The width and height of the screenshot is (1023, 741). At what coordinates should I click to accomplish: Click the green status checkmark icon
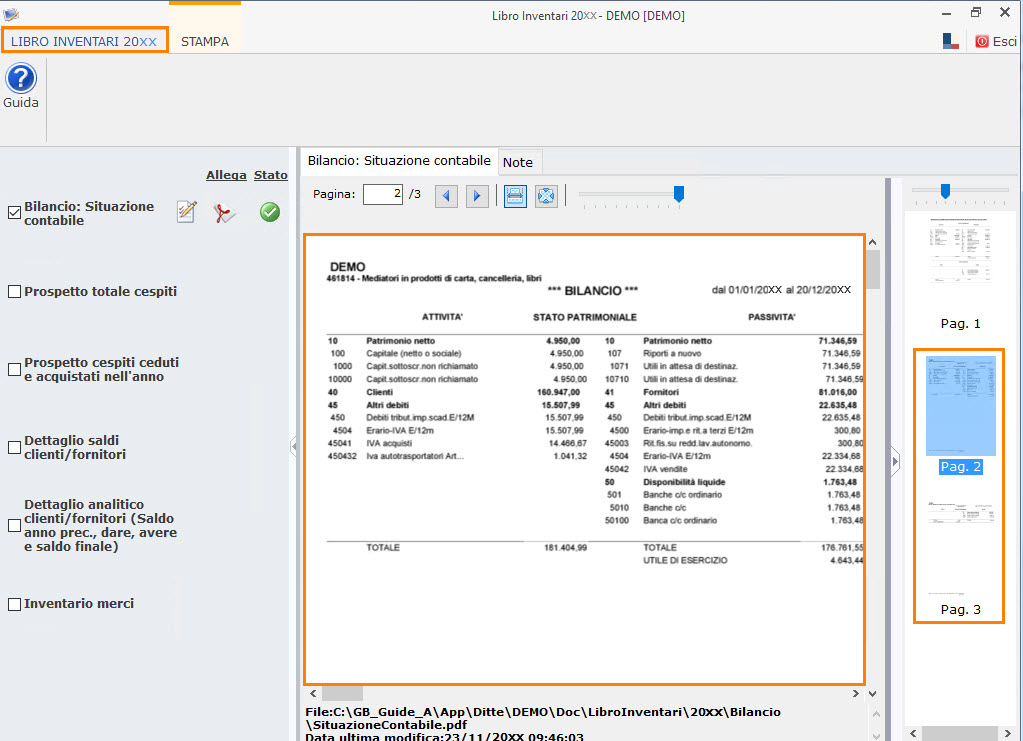[x=269, y=212]
